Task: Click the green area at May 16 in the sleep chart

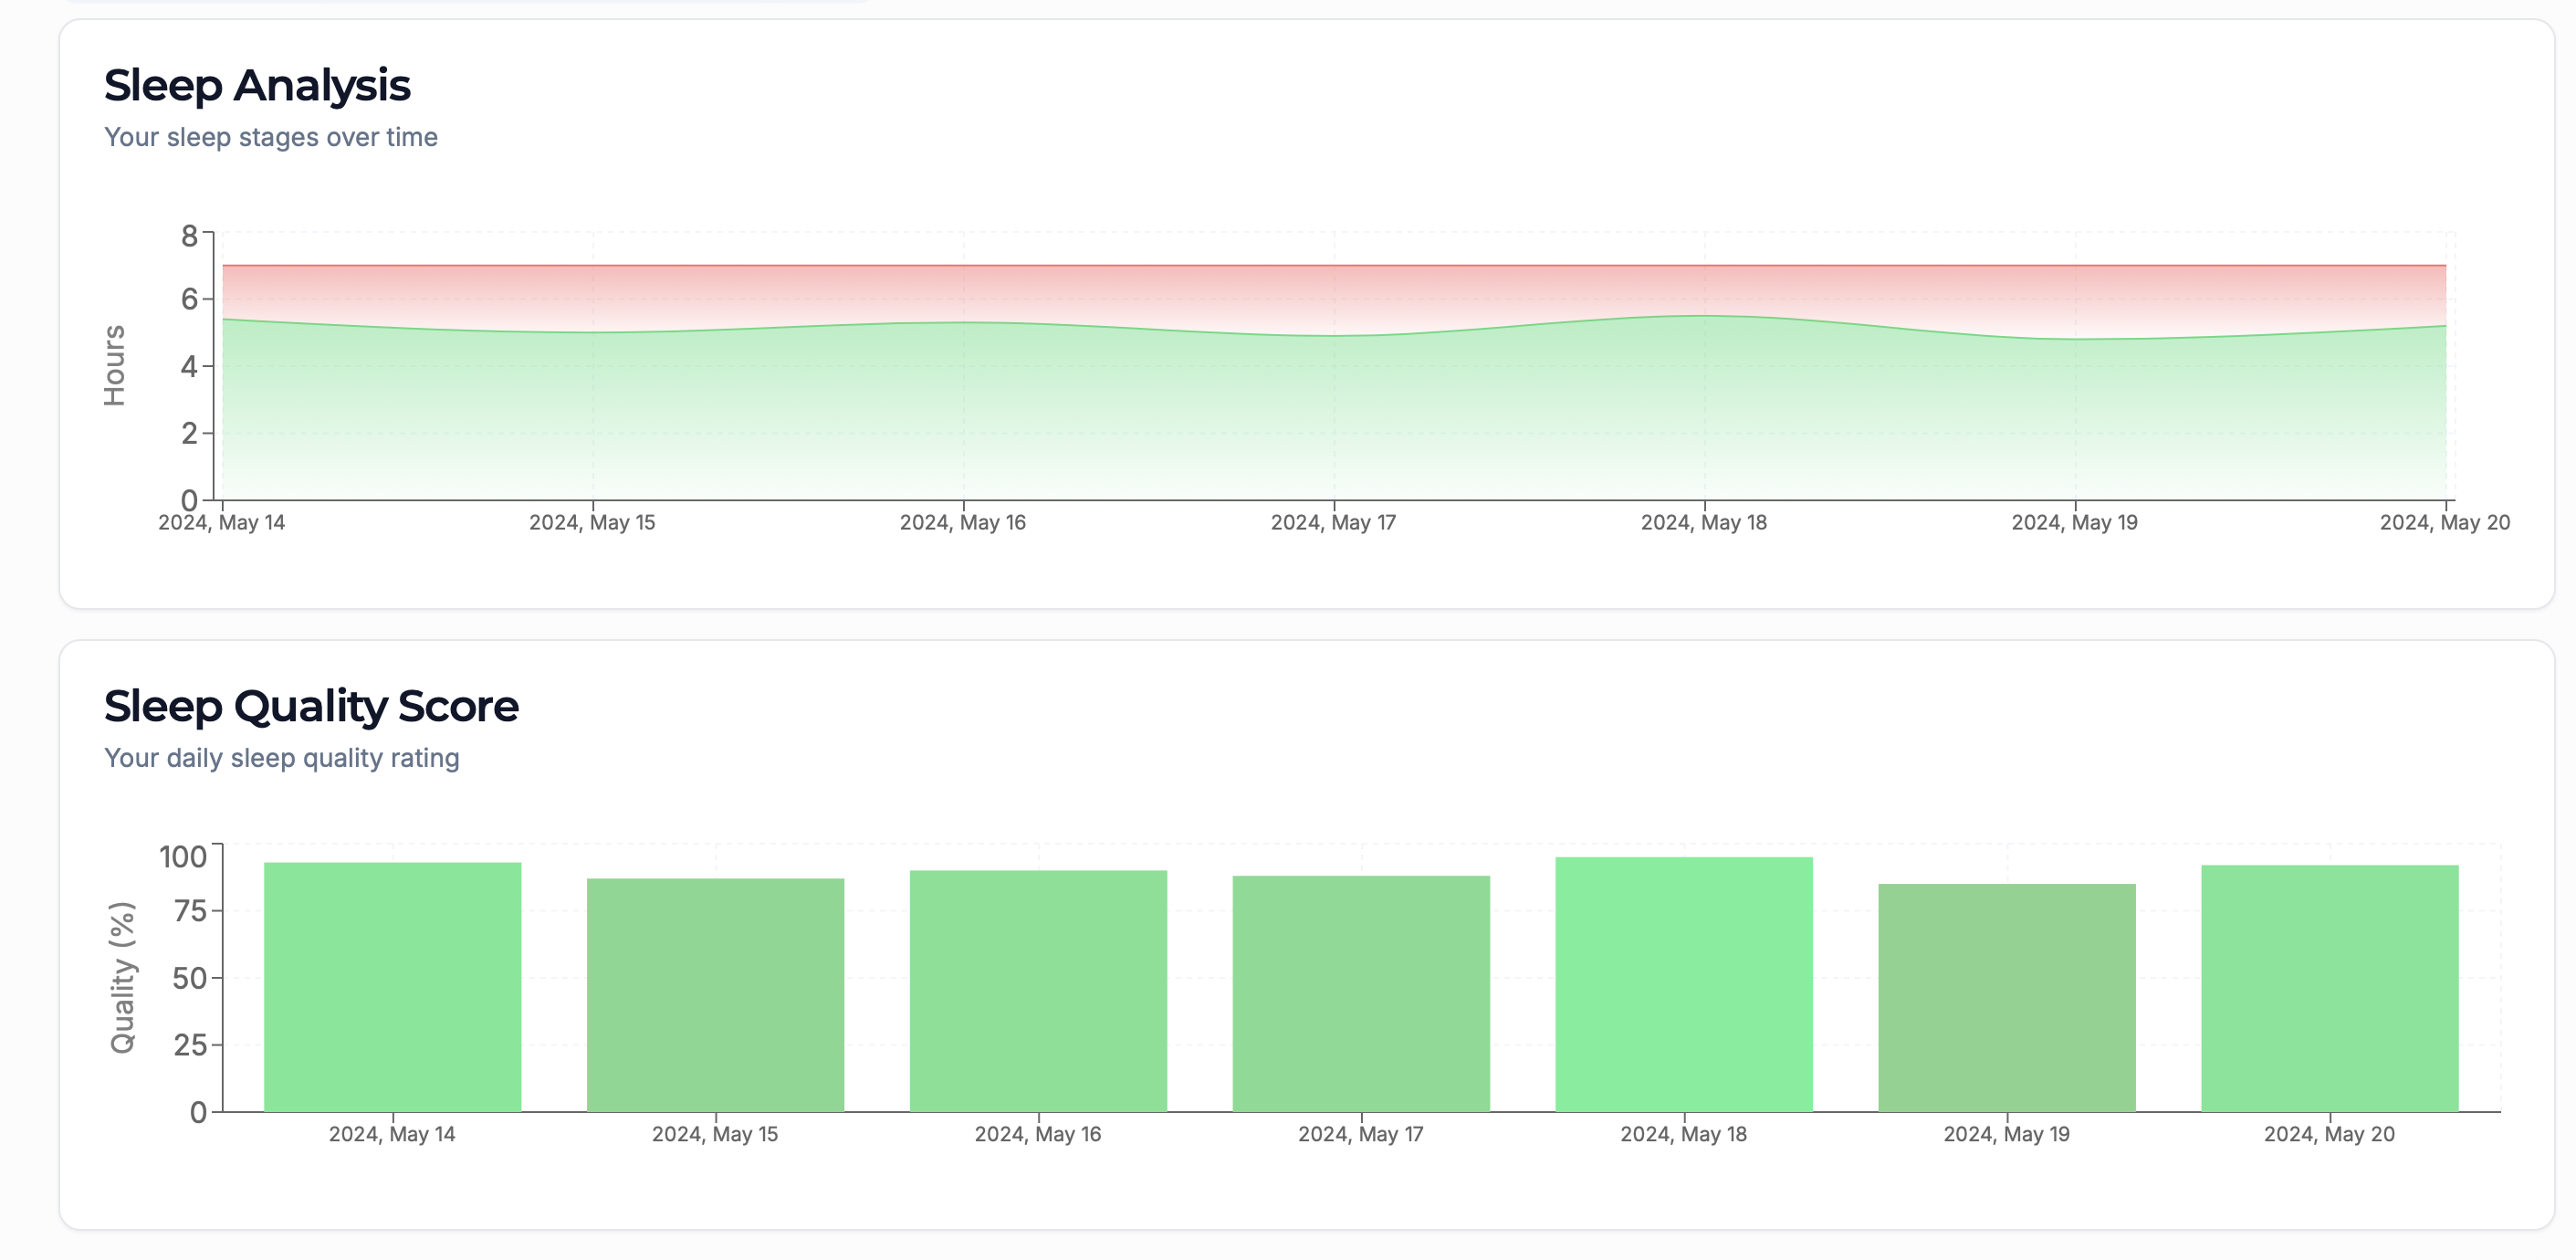Action: click(x=964, y=410)
